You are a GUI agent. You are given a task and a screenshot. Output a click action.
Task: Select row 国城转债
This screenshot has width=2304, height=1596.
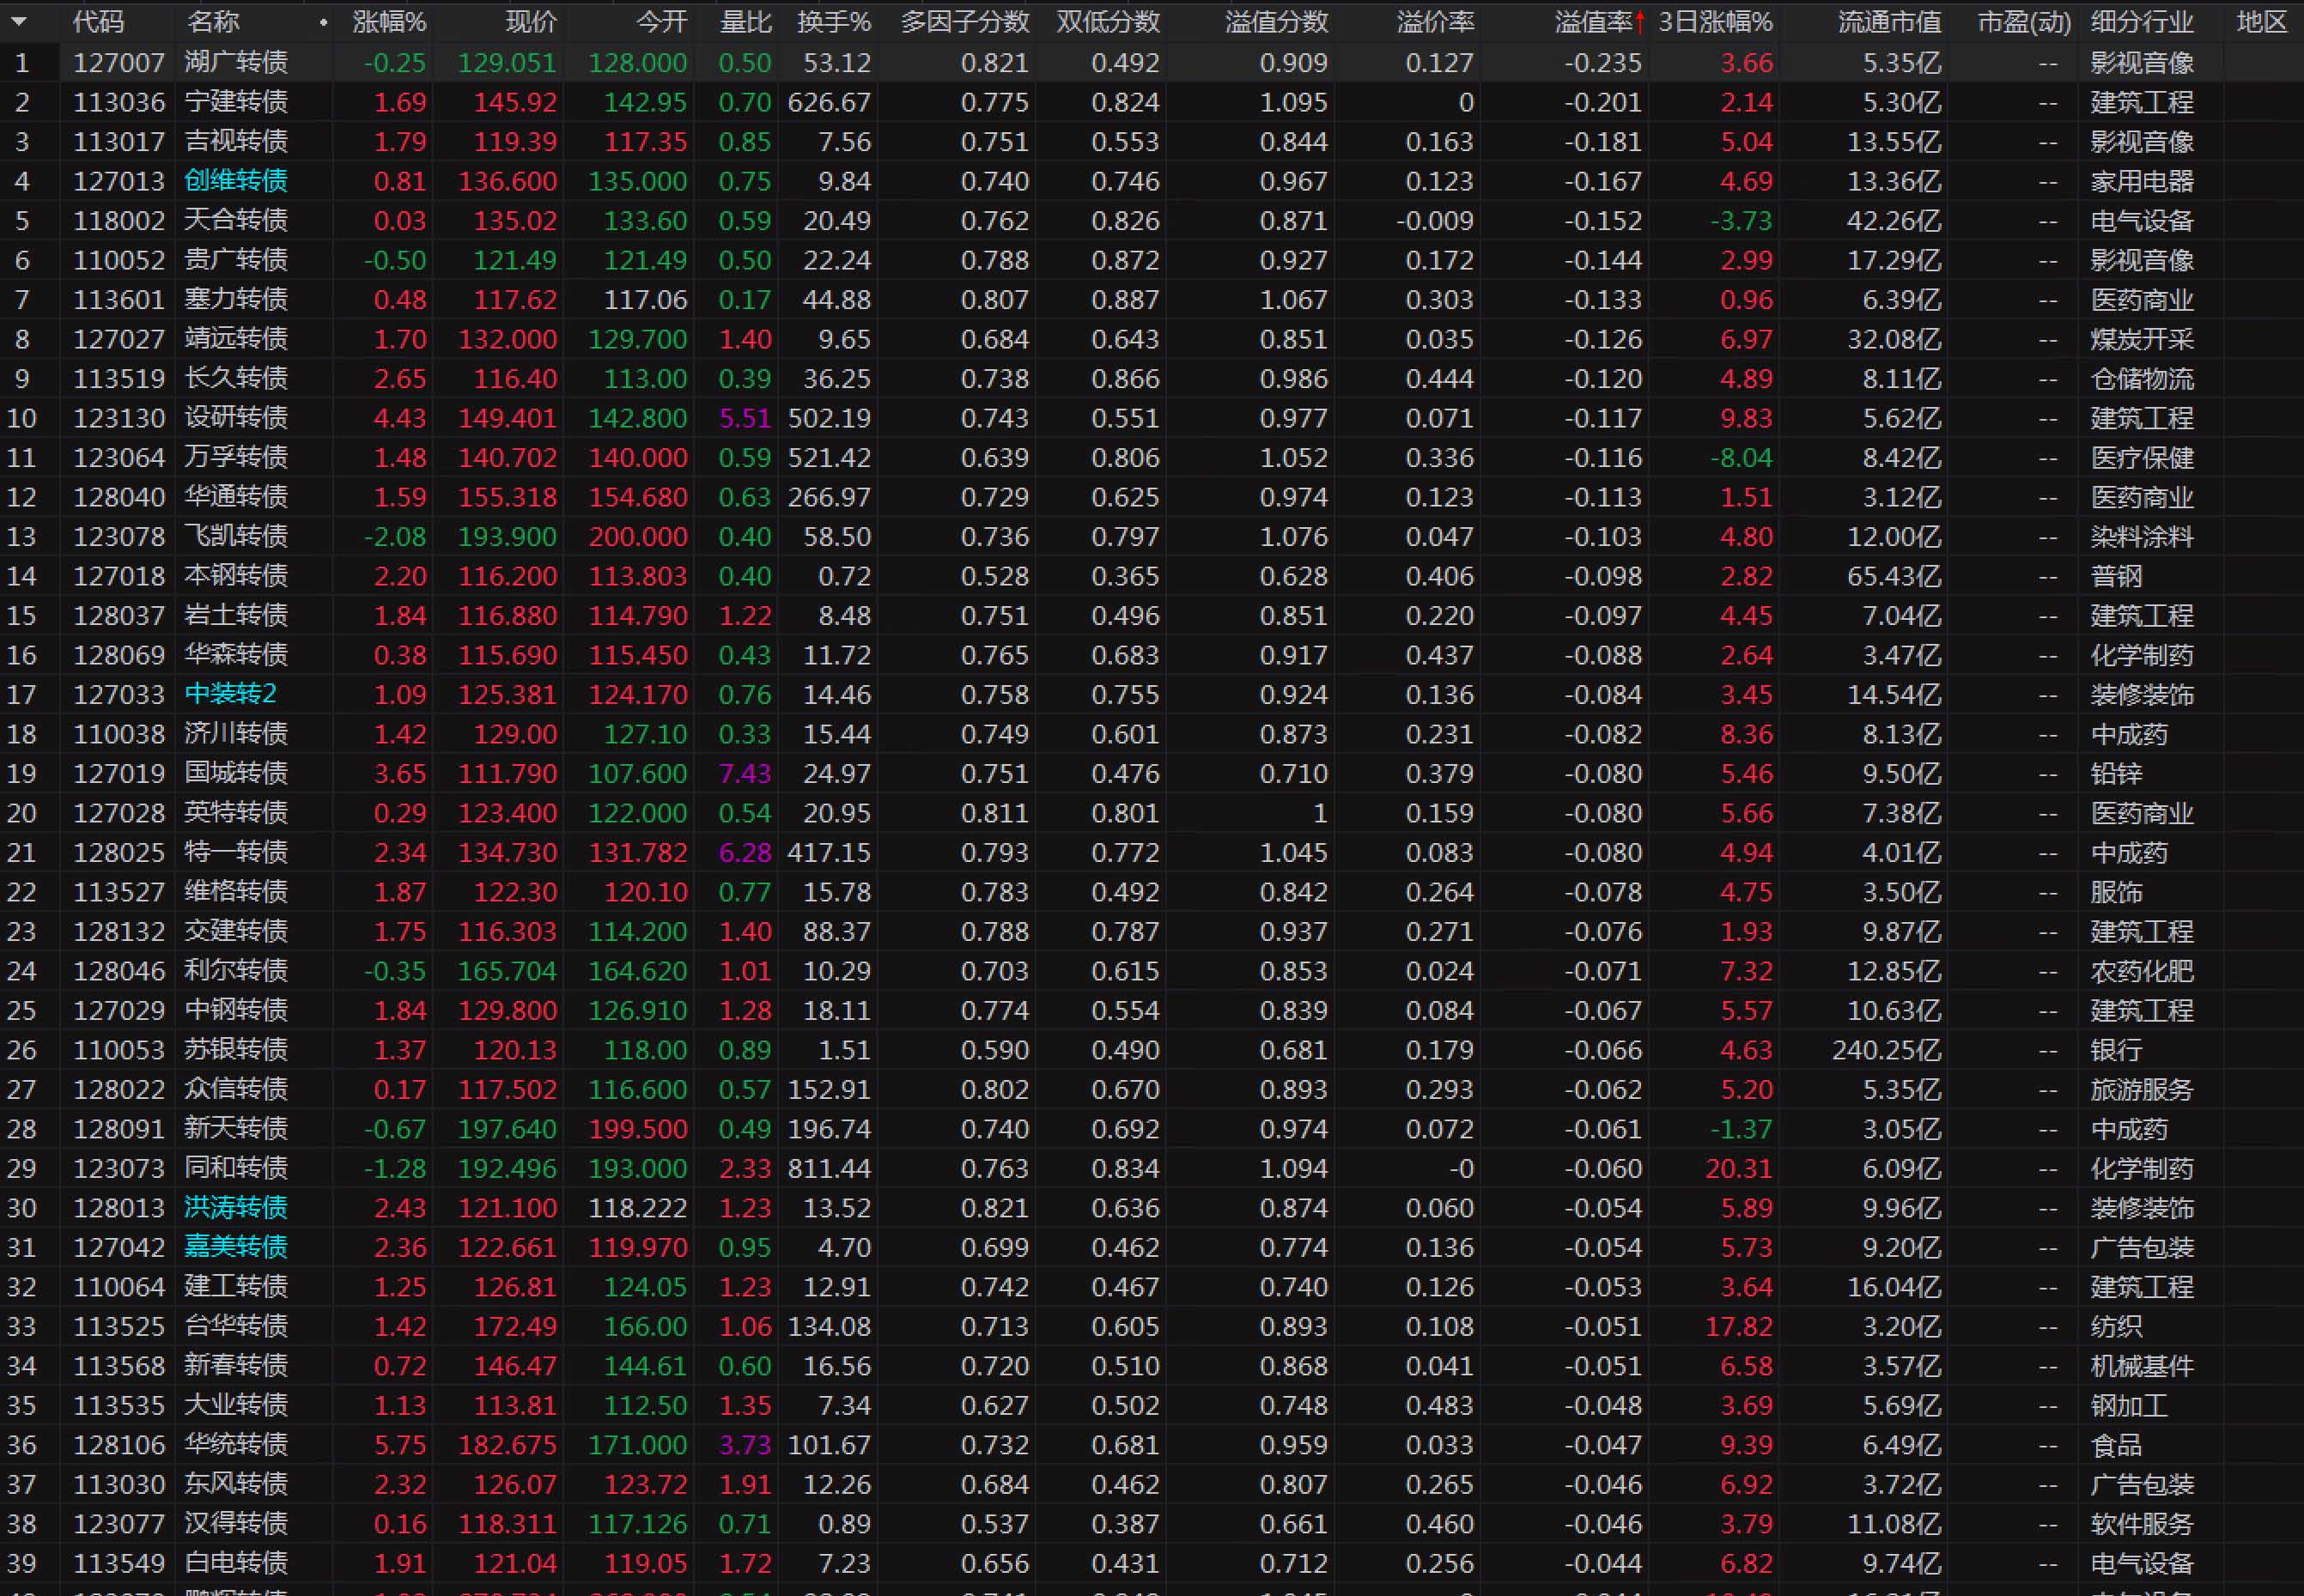(x=1152, y=774)
